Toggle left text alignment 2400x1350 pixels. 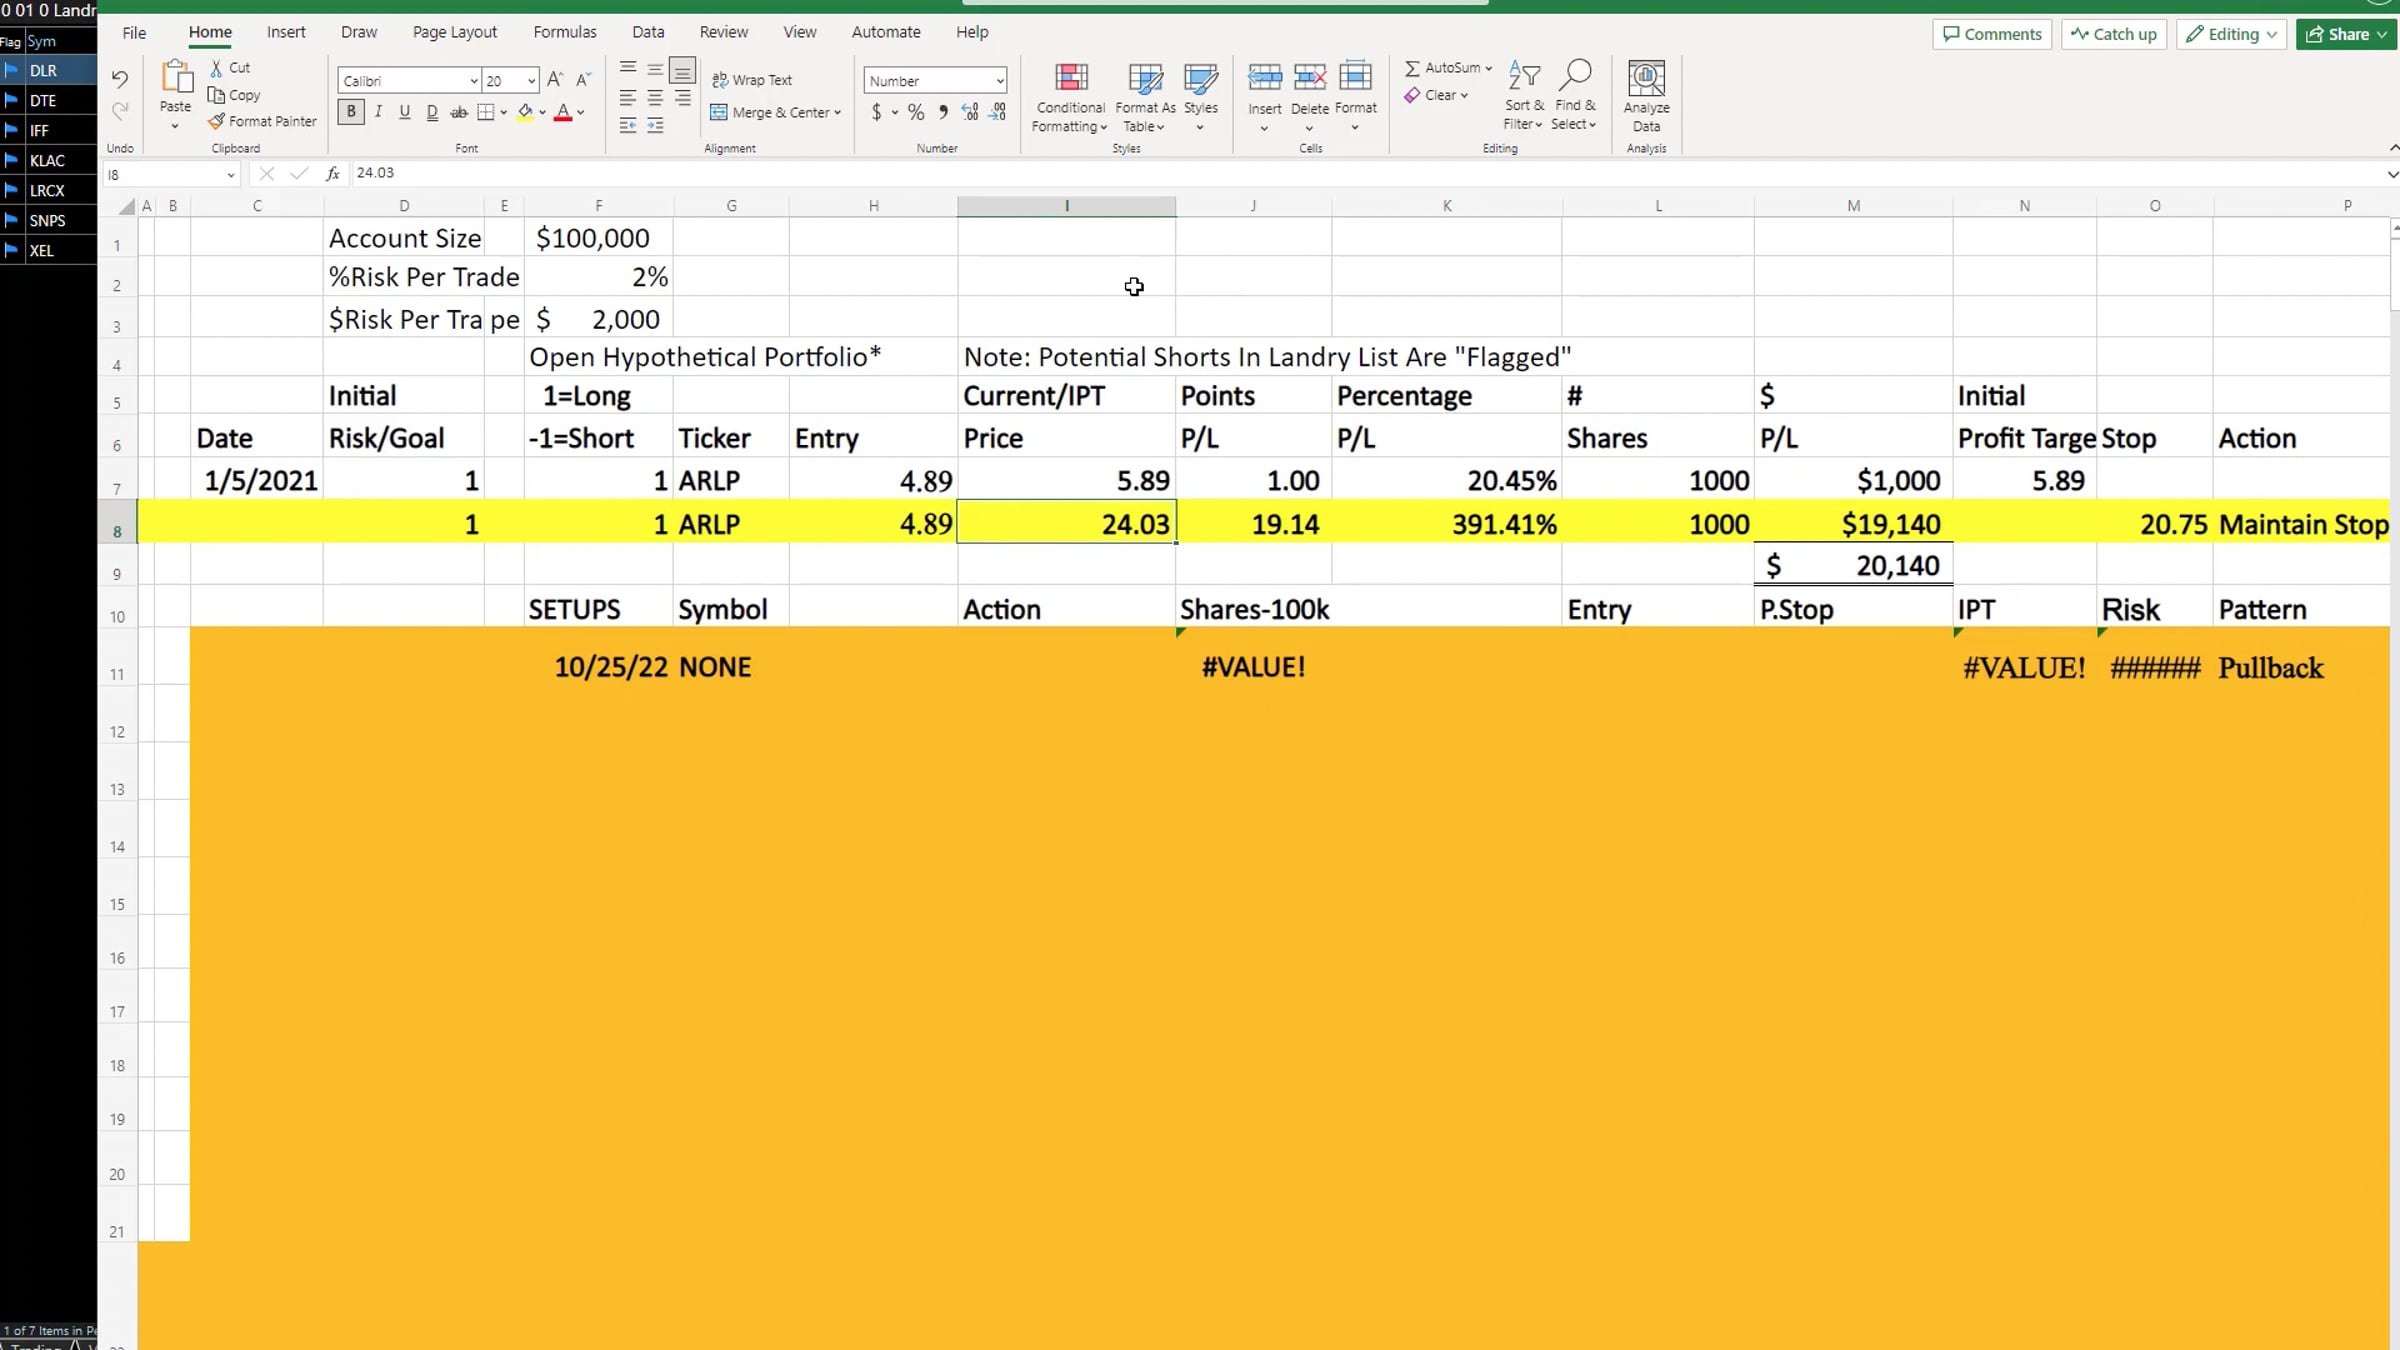628,97
